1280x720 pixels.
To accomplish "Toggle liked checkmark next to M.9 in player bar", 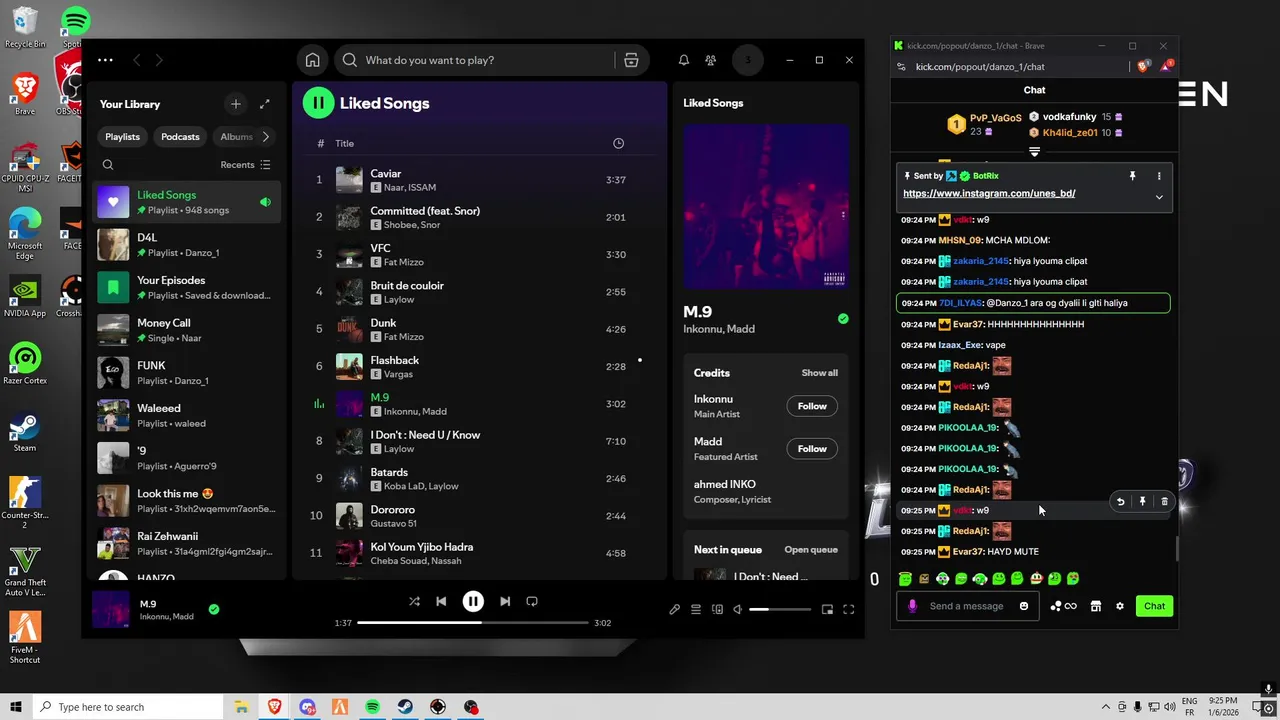I will (214, 609).
